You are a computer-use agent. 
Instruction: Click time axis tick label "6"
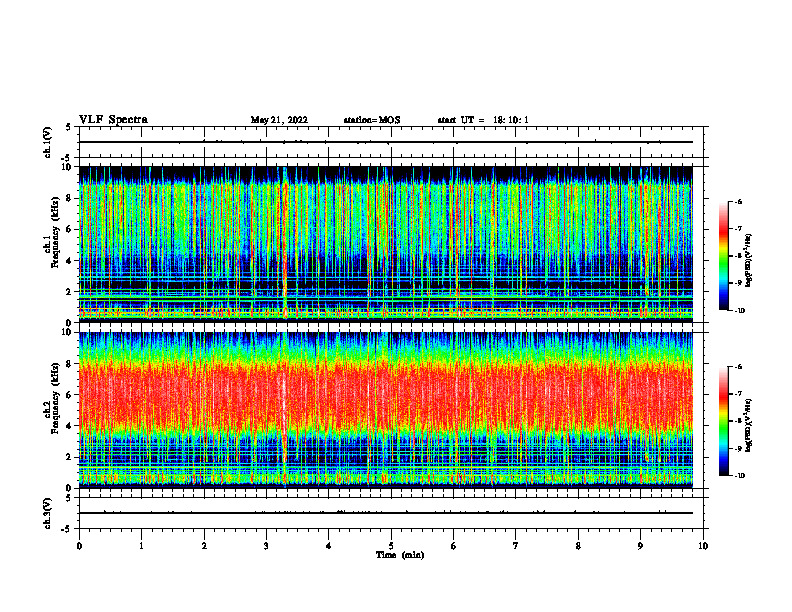(x=454, y=546)
